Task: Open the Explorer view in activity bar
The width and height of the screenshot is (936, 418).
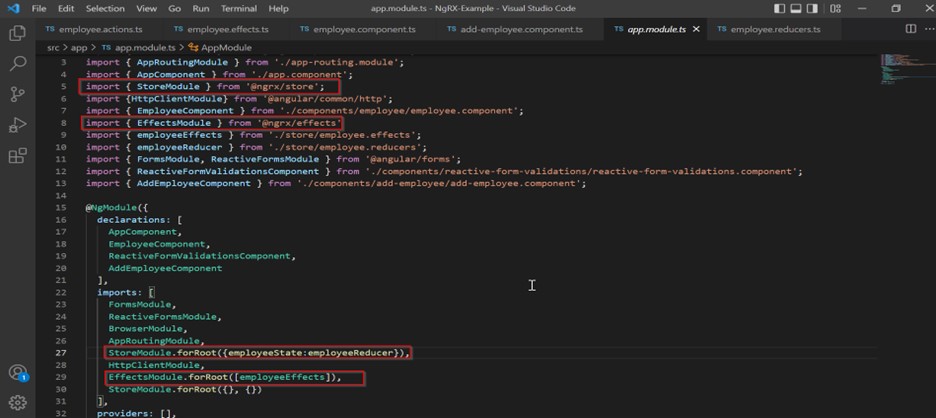Action: pyautogui.click(x=17, y=33)
